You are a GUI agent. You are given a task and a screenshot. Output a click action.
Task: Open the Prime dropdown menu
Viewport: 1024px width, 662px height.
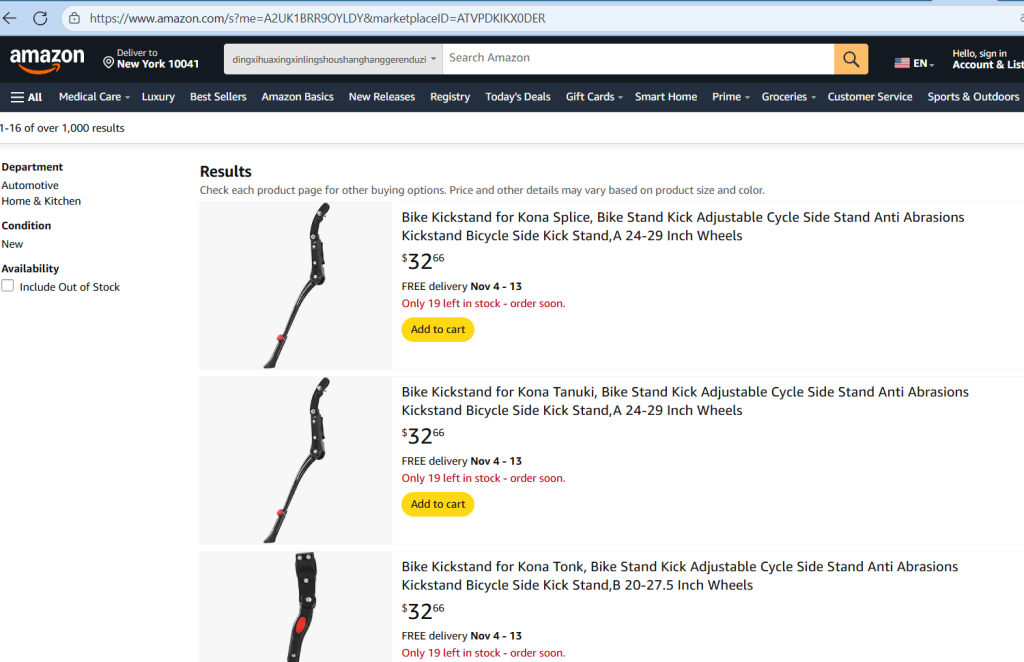(730, 97)
